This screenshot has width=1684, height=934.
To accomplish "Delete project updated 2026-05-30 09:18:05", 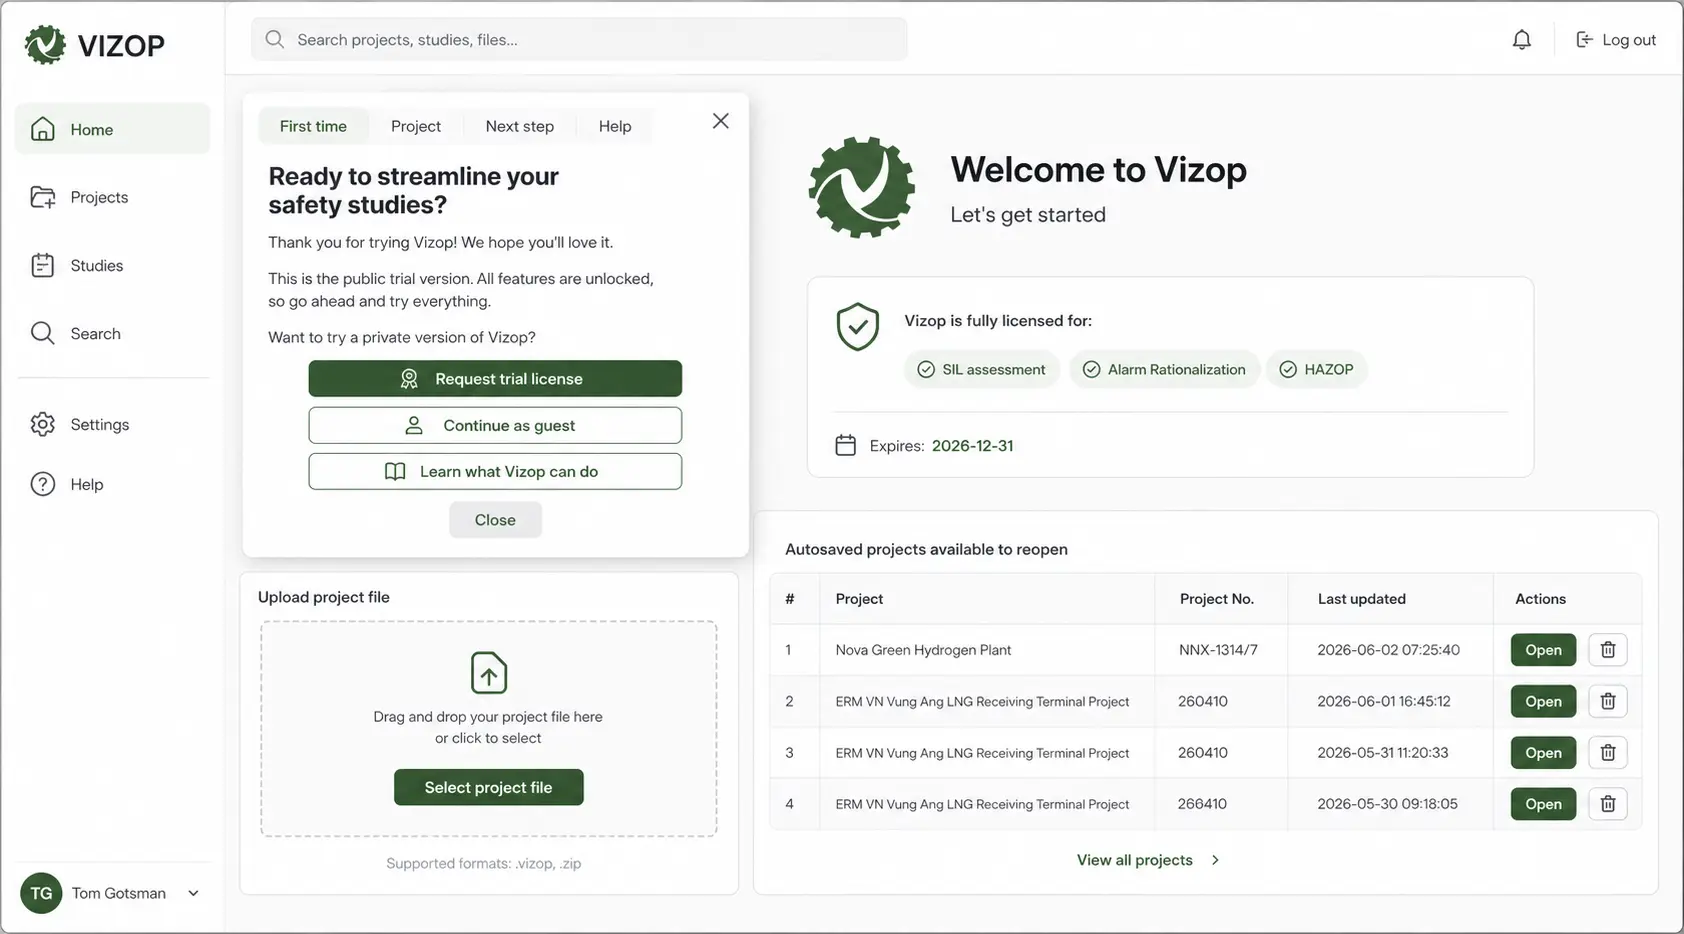I will (1608, 804).
